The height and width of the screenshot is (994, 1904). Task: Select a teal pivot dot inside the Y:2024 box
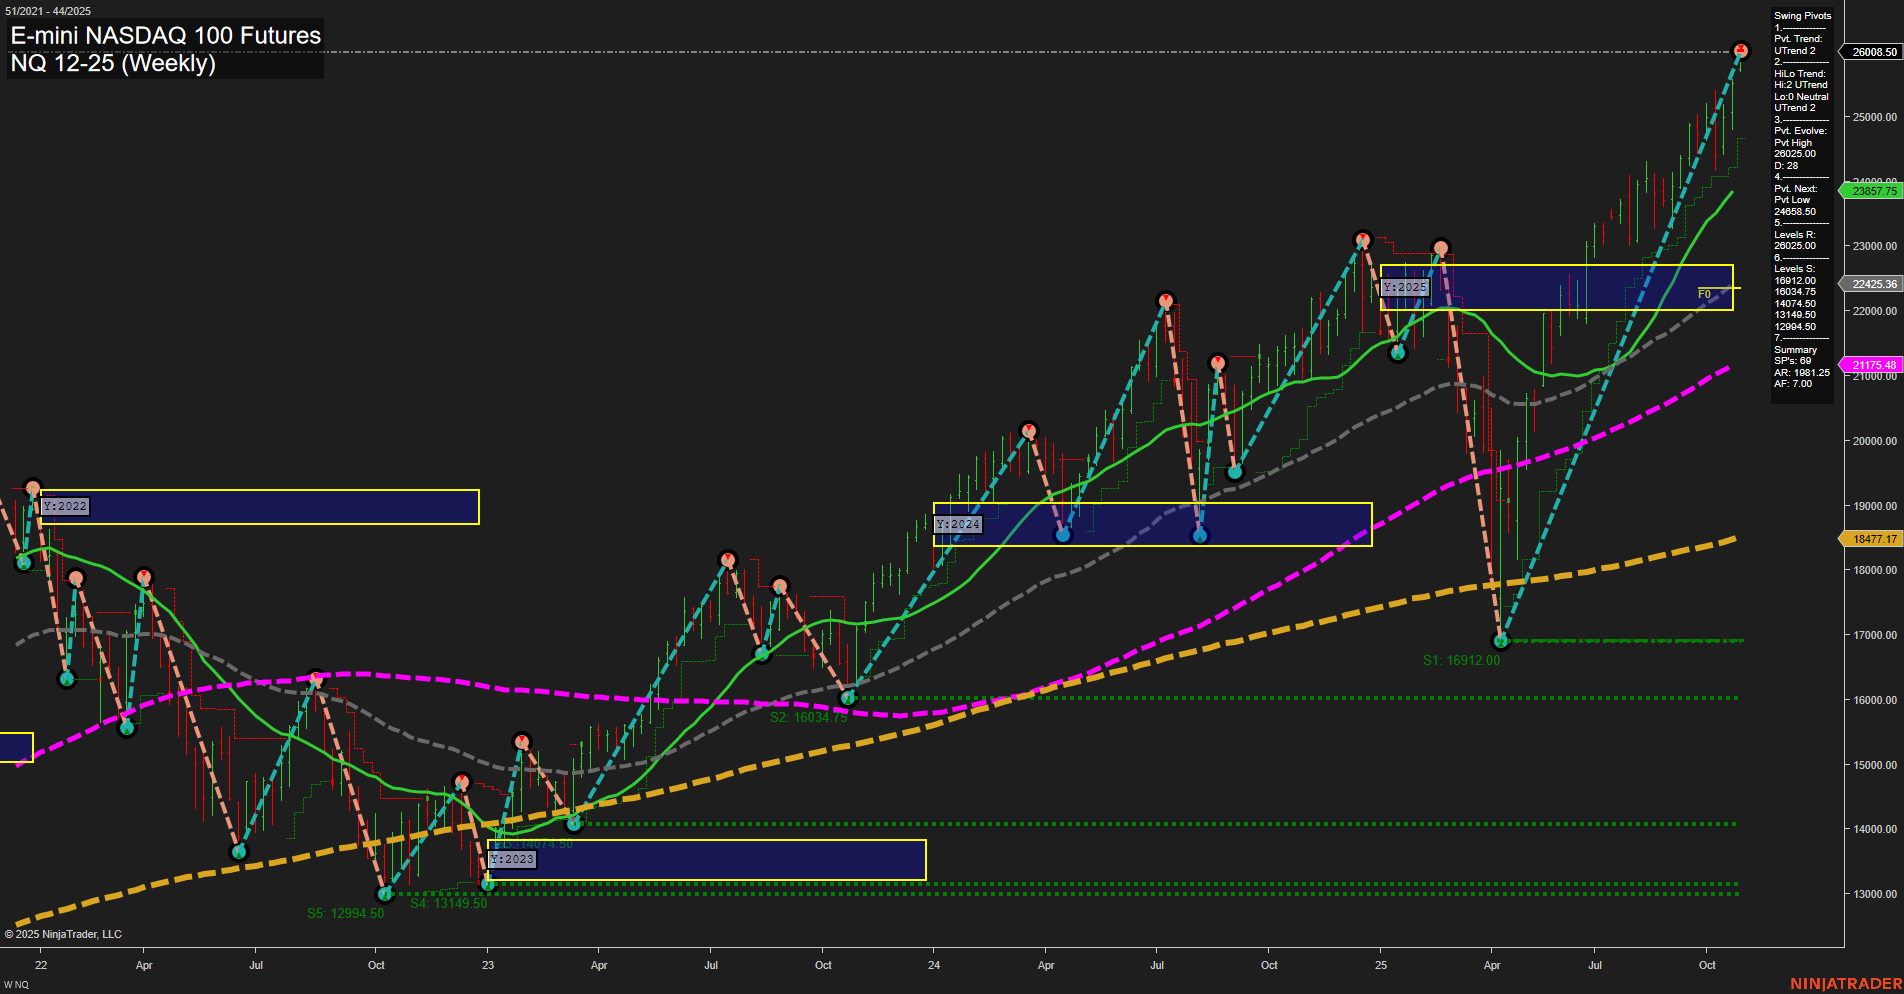[1063, 533]
